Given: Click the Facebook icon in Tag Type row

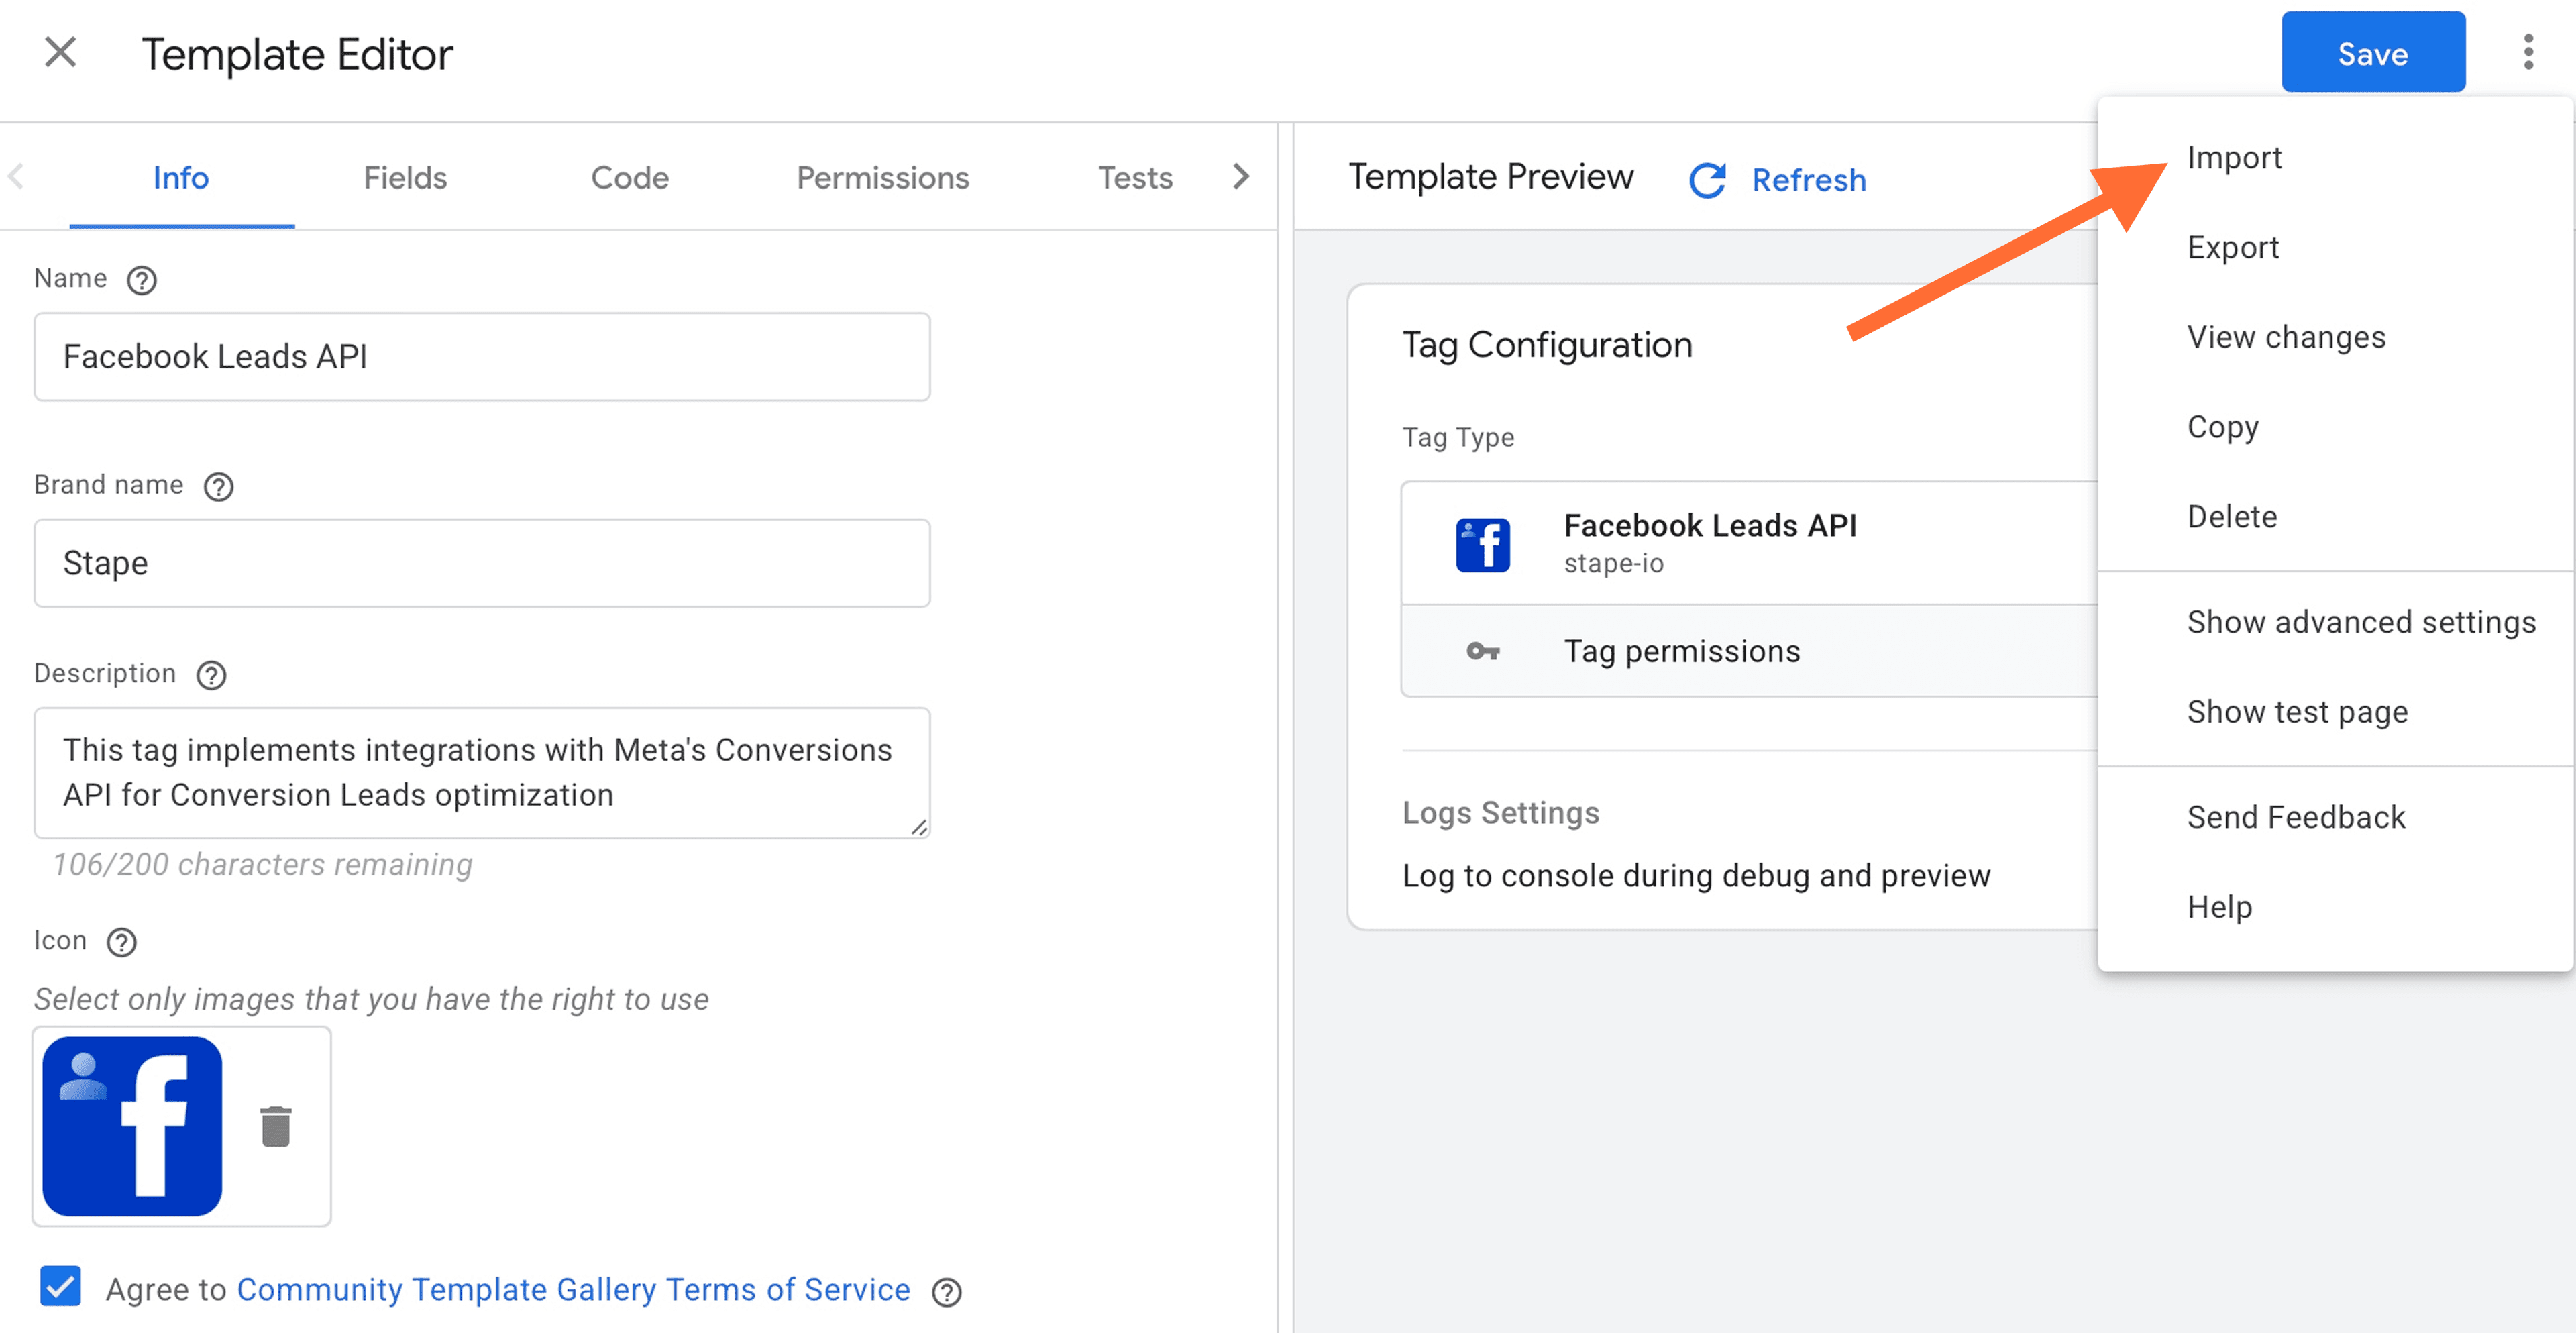Looking at the screenshot, I should pos(1482,545).
